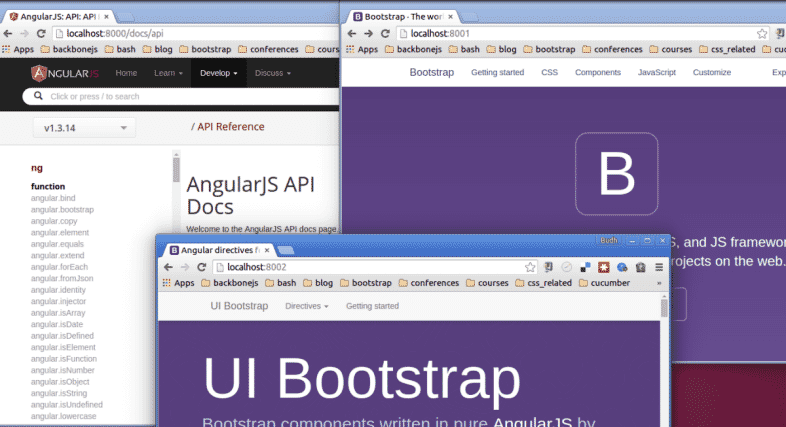Viewport: 786px width, 427px height.
Task: Open the Develop dropdown in AngularJS navbar
Action: coord(219,73)
